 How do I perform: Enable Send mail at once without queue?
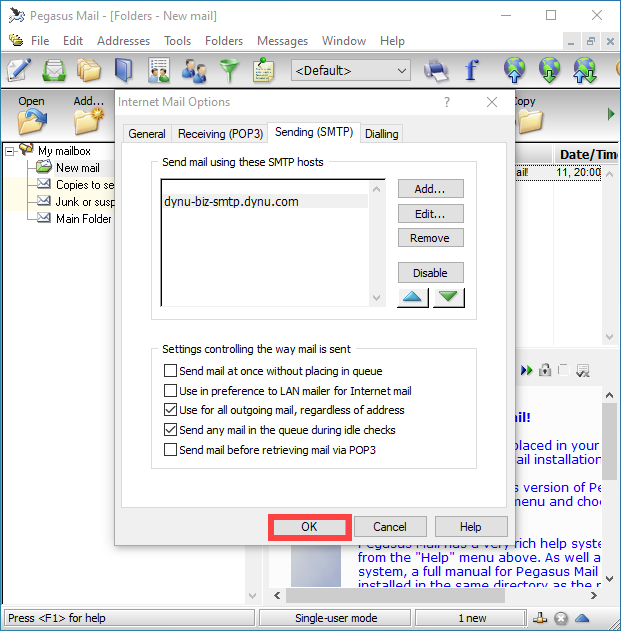coord(170,370)
